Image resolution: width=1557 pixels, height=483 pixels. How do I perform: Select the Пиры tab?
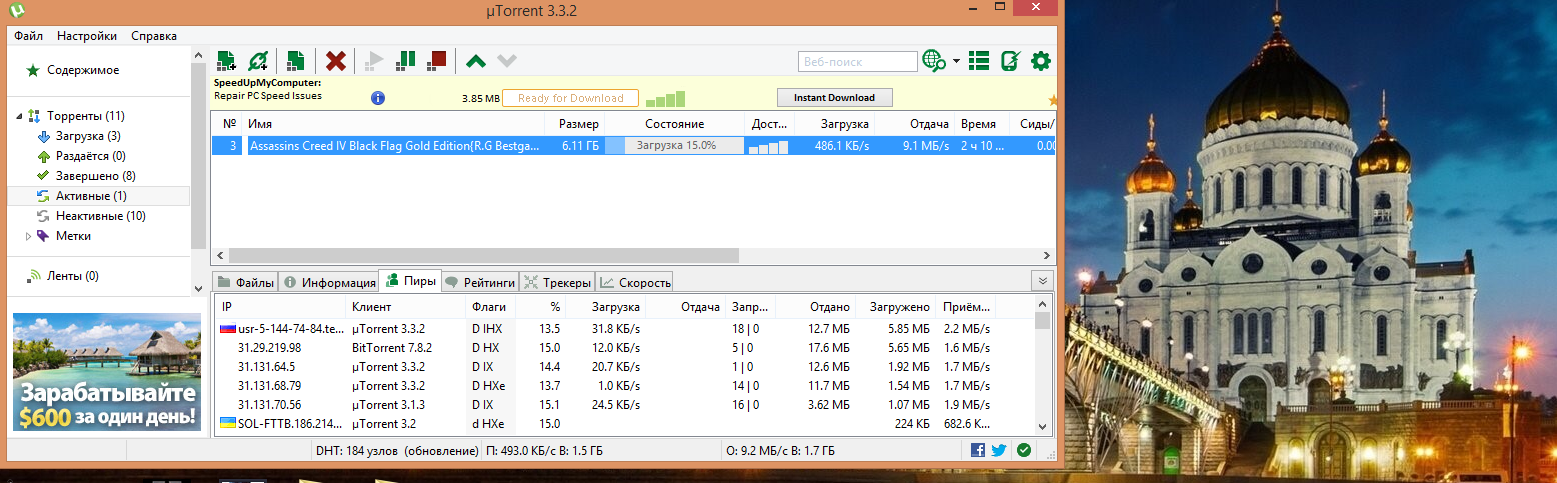(410, 281)
